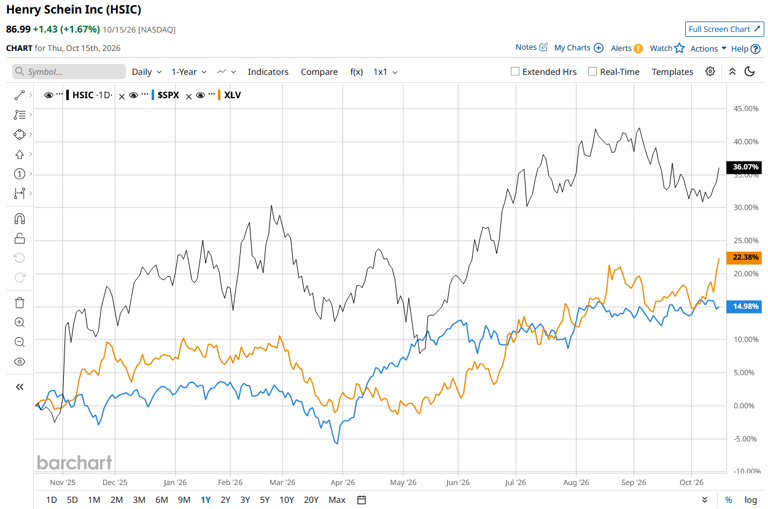768x509 pixels.
Task: Add chart to My Charts plus icon
Action: [x=599, y=48]
